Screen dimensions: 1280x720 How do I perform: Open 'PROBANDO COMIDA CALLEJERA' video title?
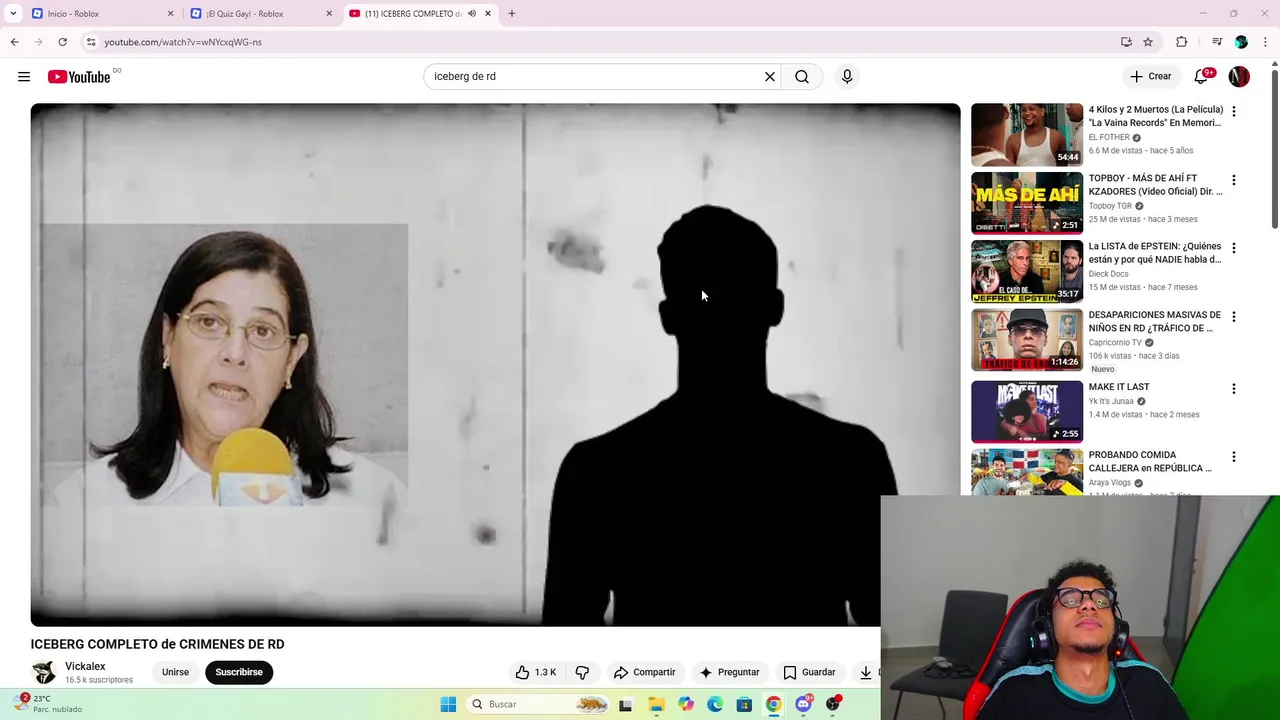[1150, 461]
